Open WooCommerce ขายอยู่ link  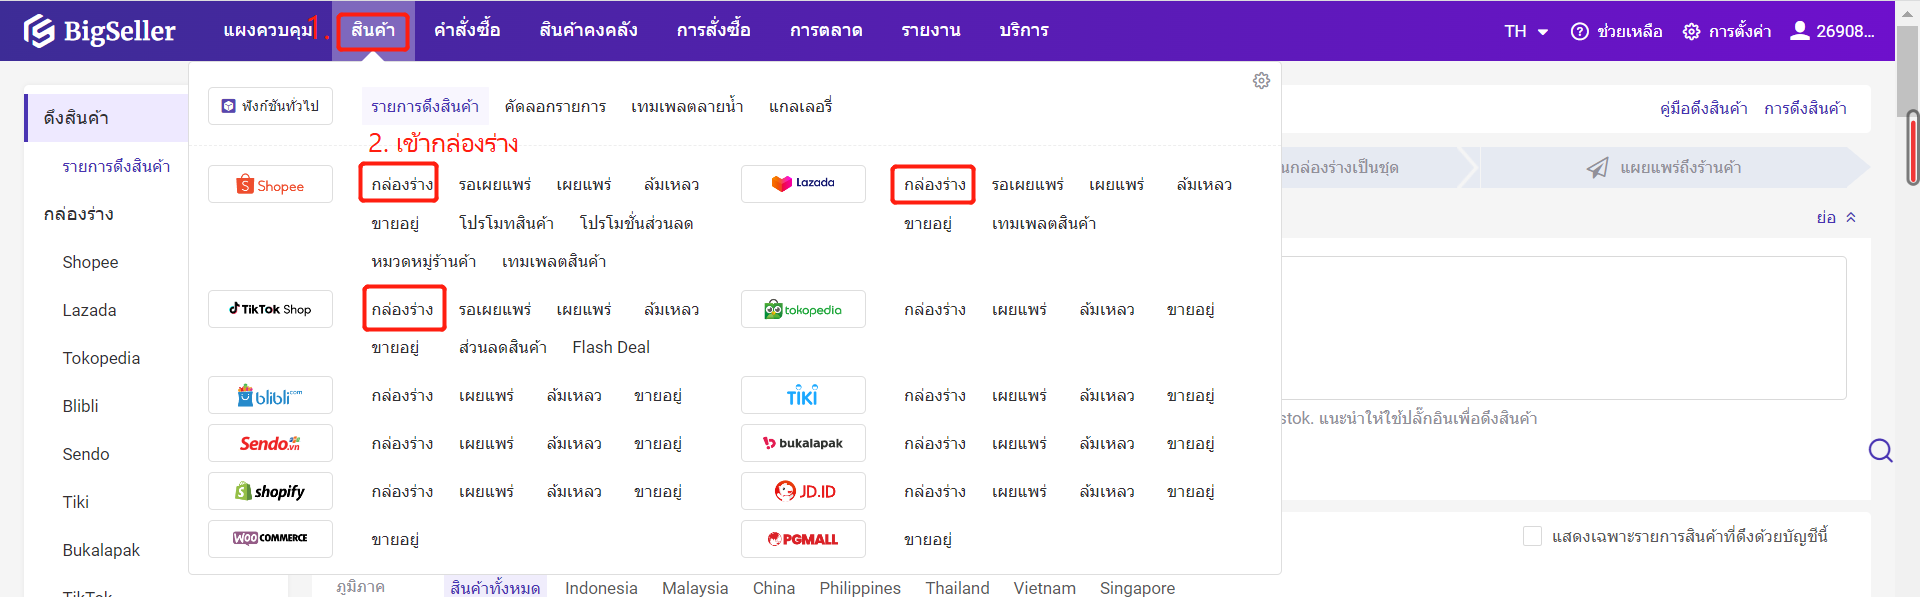(395, 539)
